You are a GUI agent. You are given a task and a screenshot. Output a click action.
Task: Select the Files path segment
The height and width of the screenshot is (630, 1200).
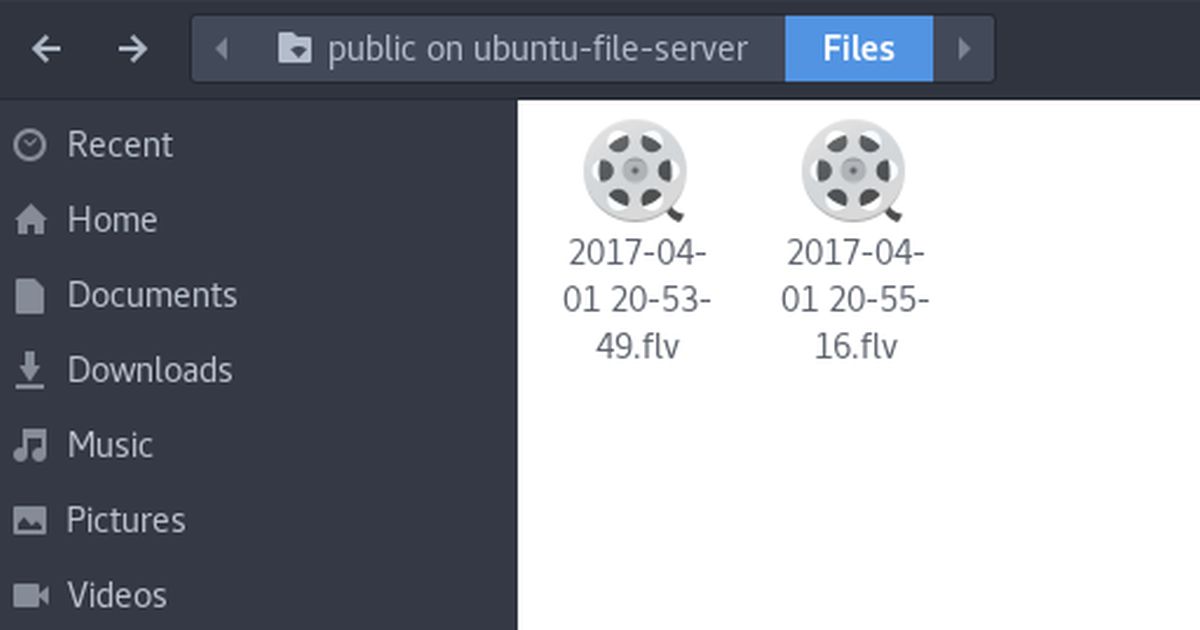(859, 48)
